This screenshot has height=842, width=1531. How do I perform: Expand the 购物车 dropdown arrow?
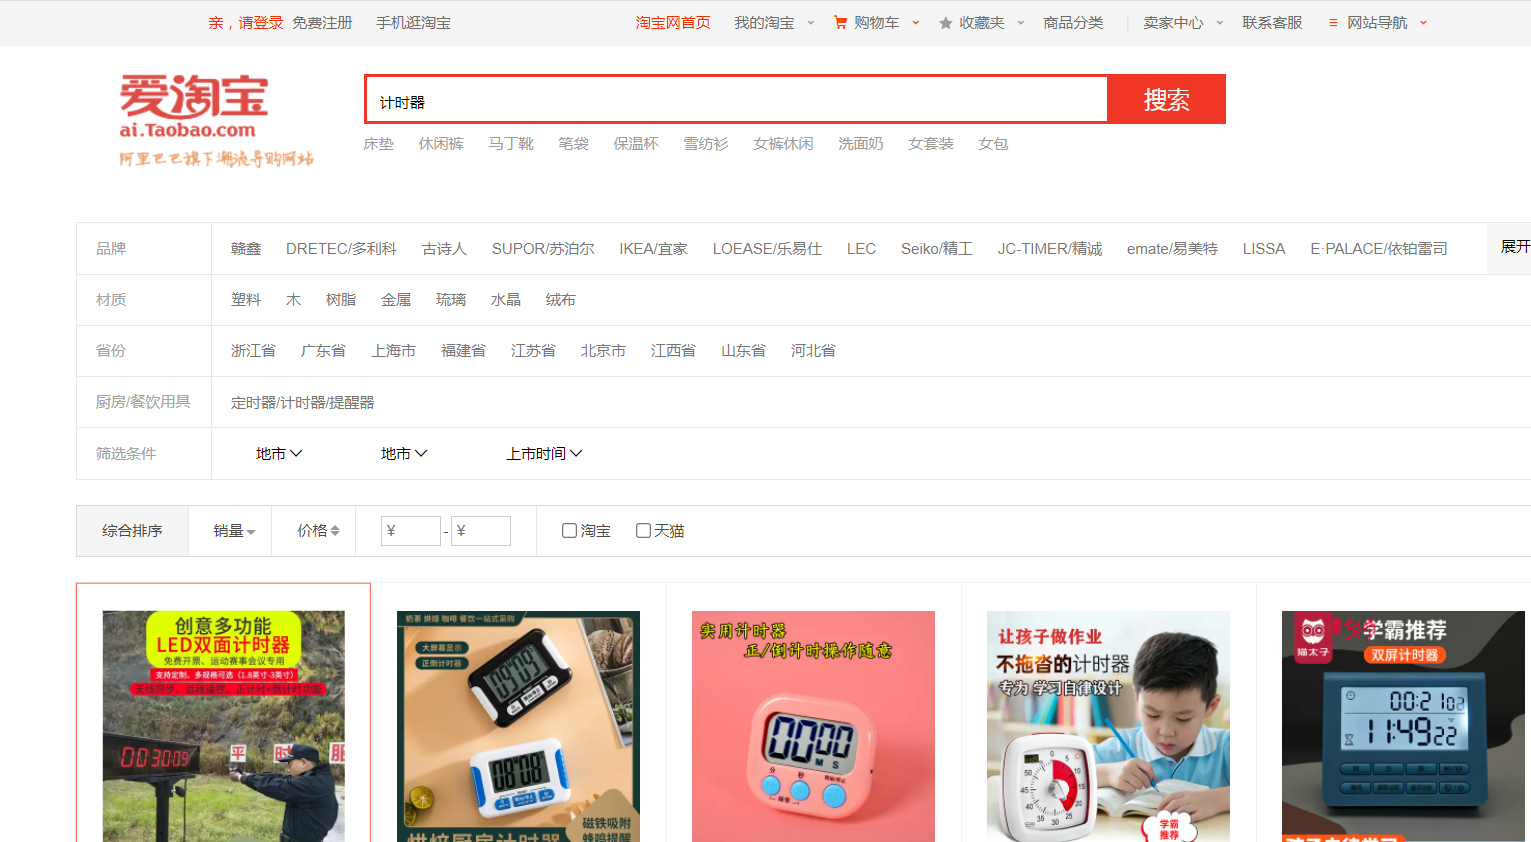(x=915, y=23)
